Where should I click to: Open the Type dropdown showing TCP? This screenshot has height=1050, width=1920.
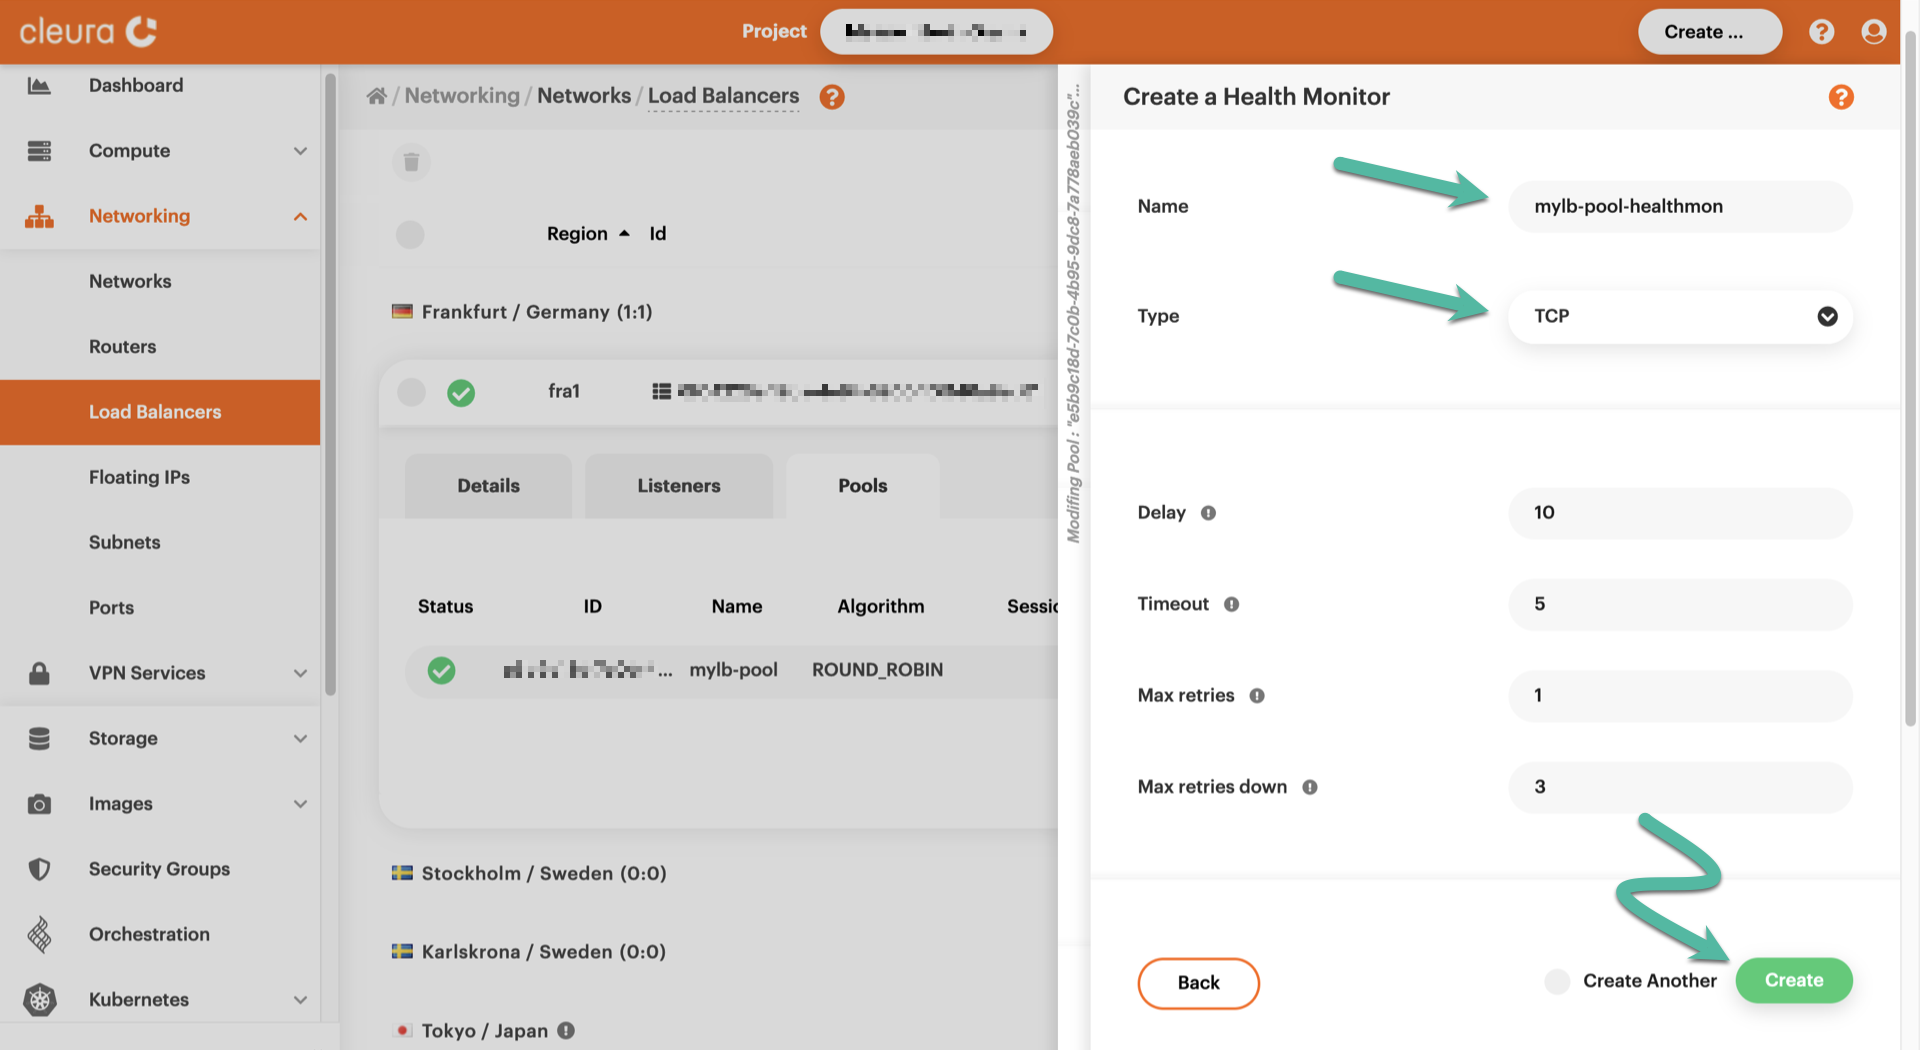1679,316
